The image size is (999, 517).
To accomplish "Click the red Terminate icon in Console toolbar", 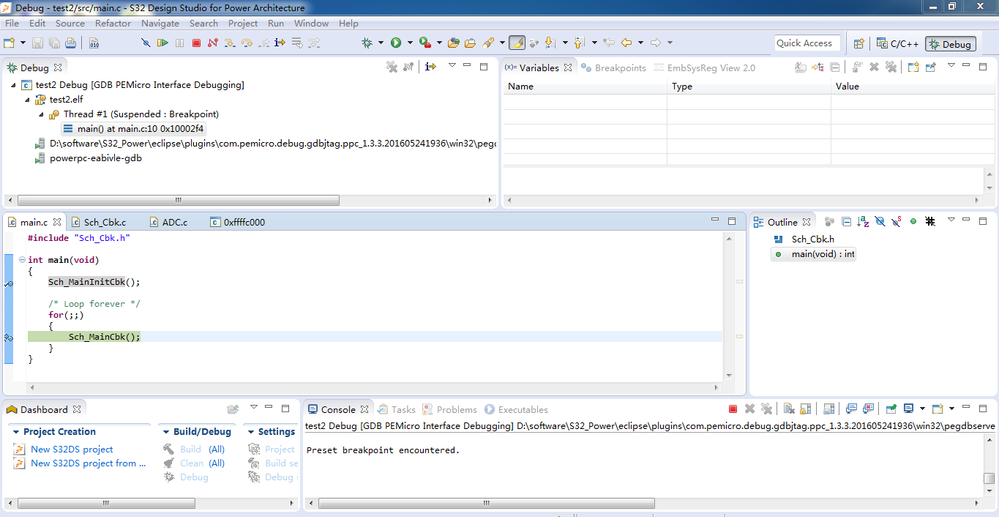I will pos(733,409).
